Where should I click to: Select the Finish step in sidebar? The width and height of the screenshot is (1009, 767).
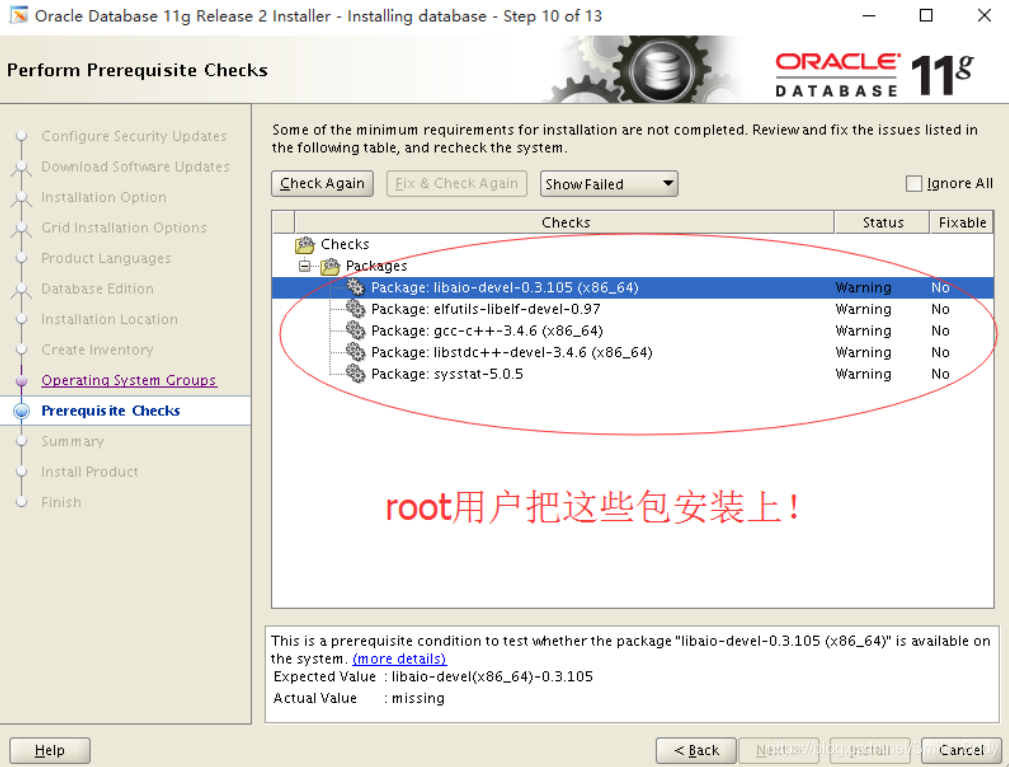pos(61,502)
